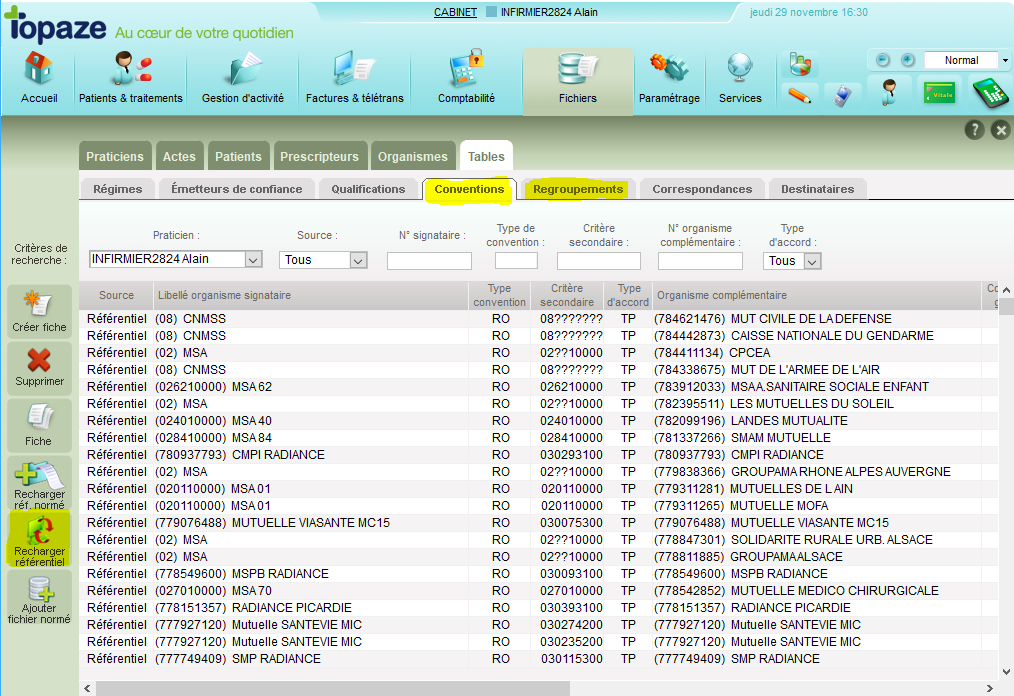Click the Topaze logo
Screen dimensions: 1014x696
[56, 26]
